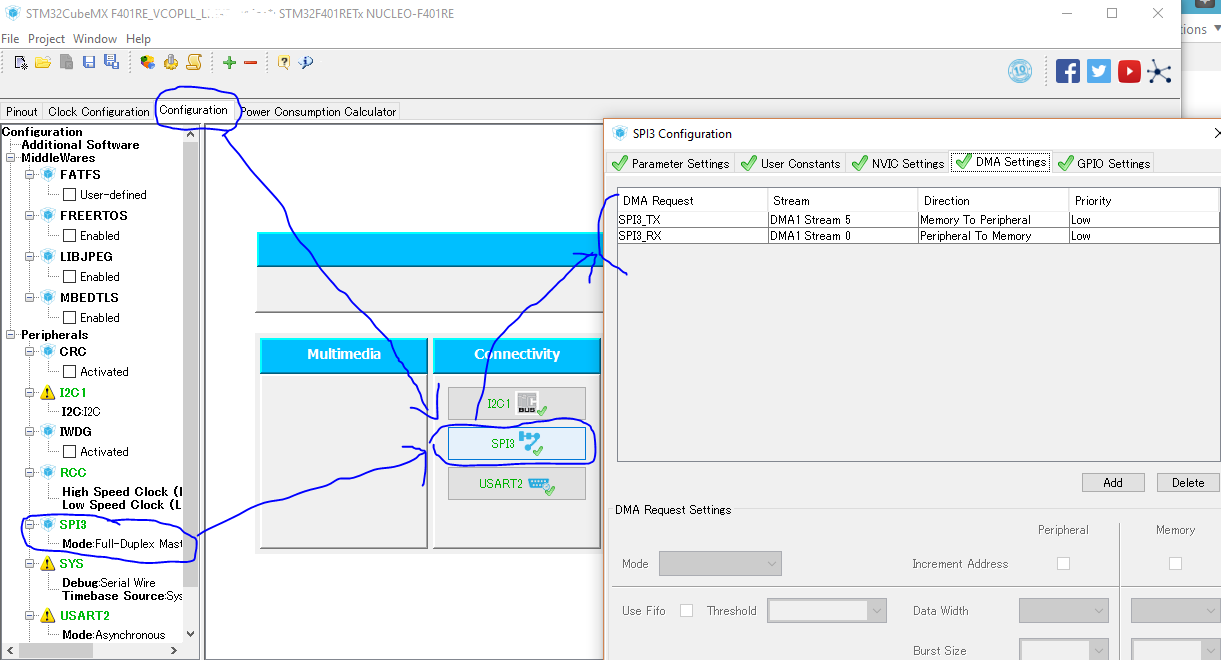Click the yellow scroll toolbar icon
Image resolution: width=1221 pixels, height=660 pixels.
[x=194, y=62]
